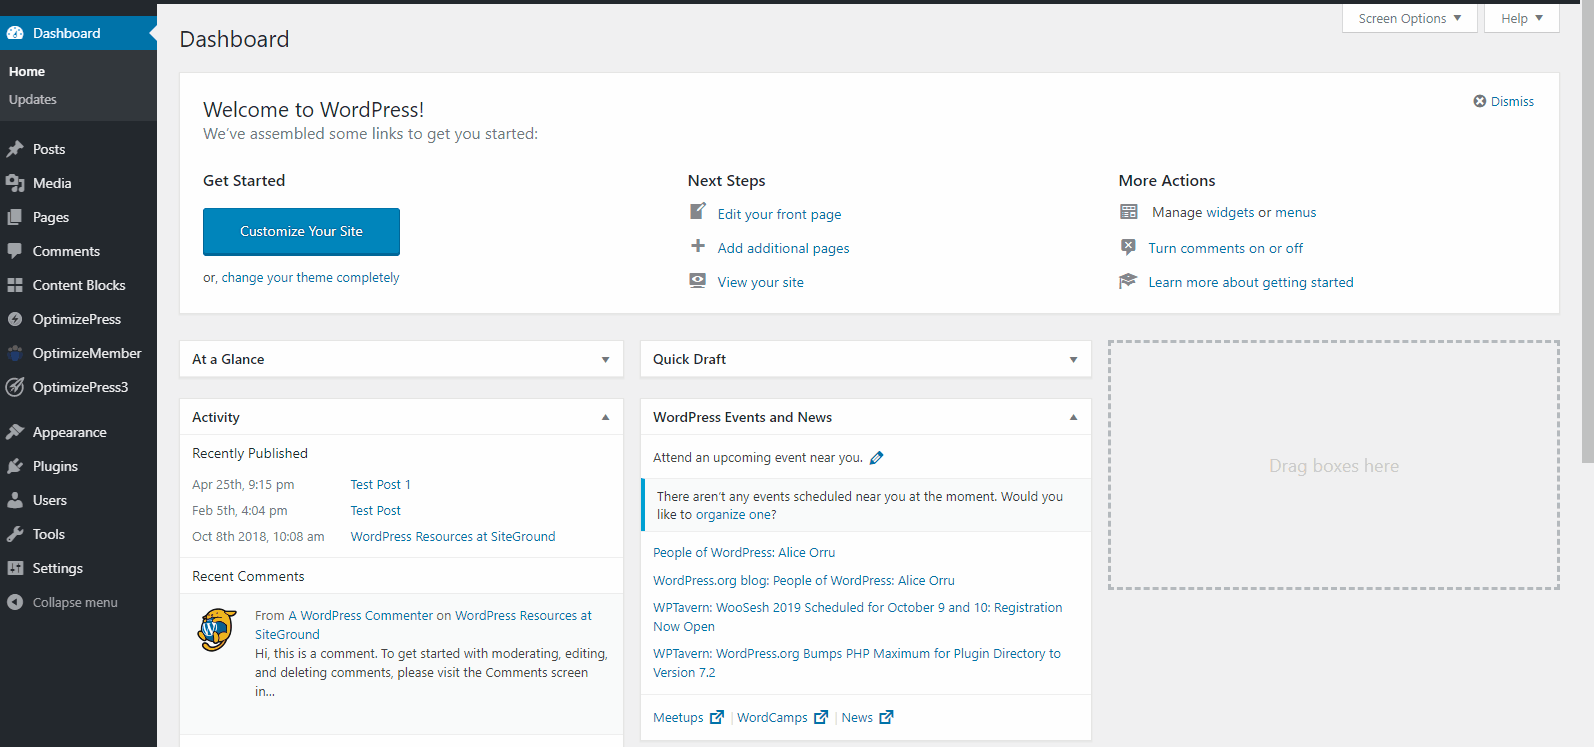The image size is (1594, 747).
Task: Open Turn comments on or off link
Action: click(1225, 248)
